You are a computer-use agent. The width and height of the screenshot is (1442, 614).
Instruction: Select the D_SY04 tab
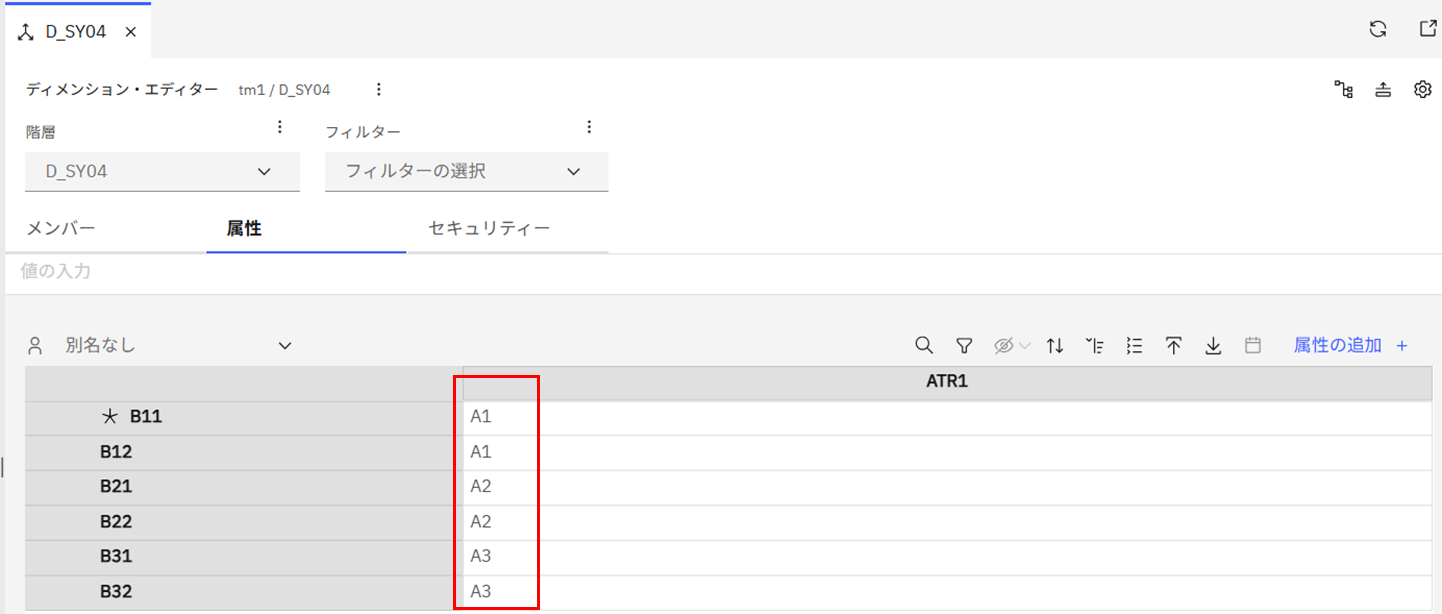[x=77, y=32]
